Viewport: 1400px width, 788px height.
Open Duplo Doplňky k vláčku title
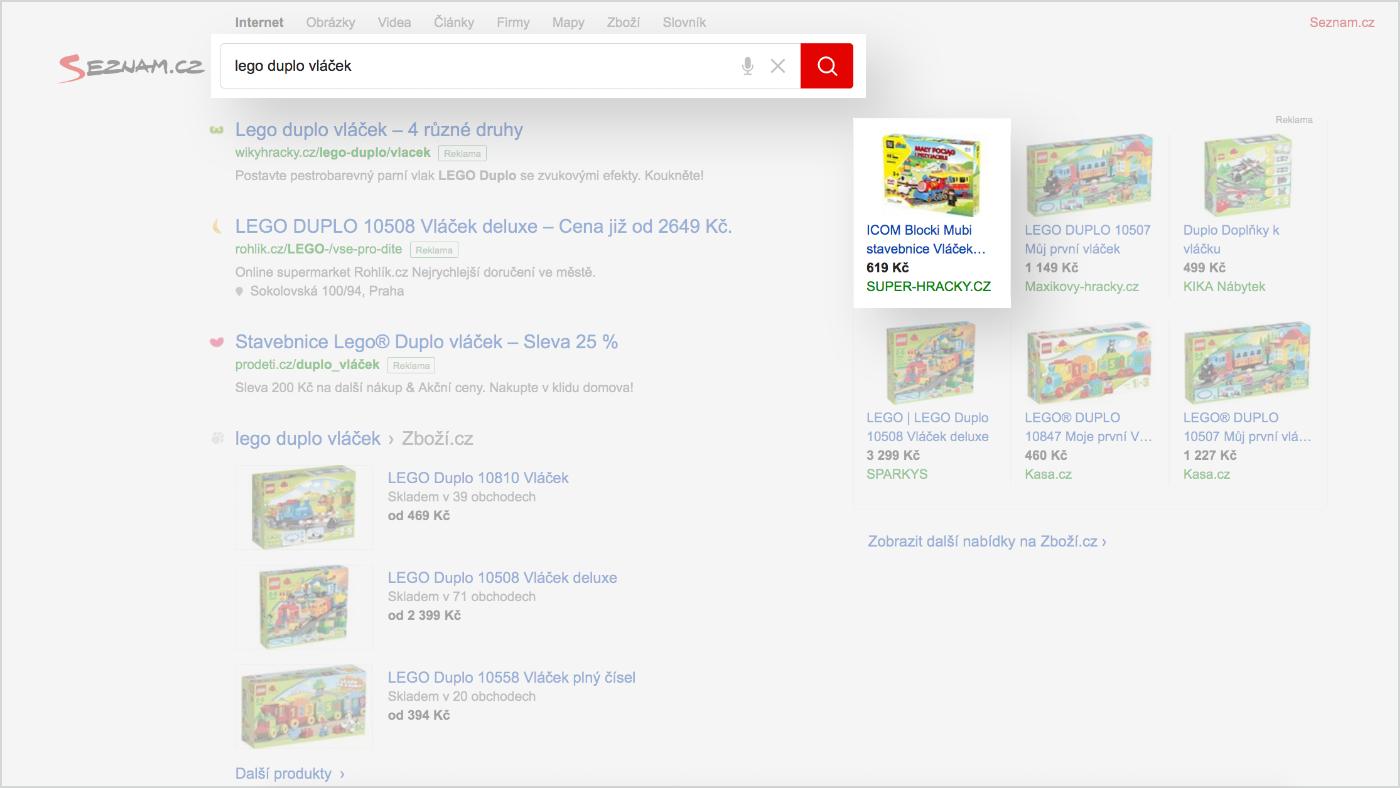(x=1231, y=239)
